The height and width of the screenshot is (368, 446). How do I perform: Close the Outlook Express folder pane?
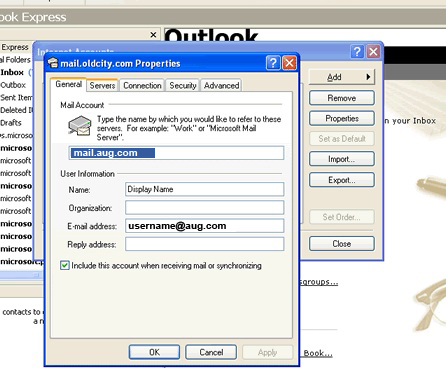point(153,35)
